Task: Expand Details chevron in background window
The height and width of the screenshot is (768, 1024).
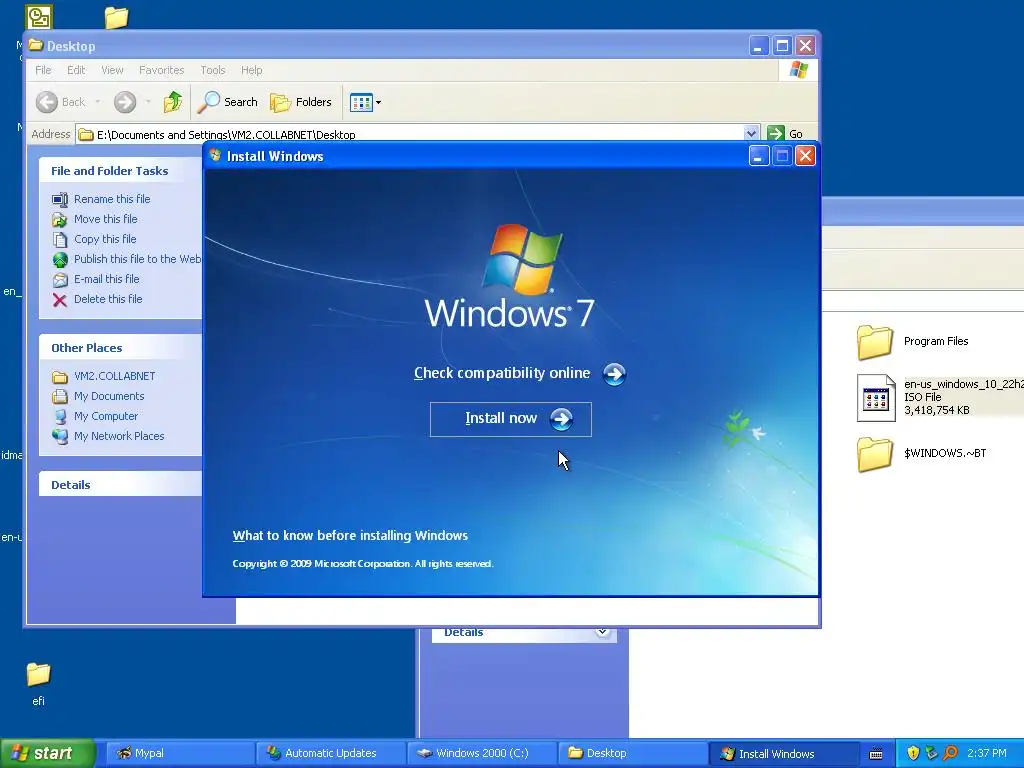Action: [x=602, y=632]
